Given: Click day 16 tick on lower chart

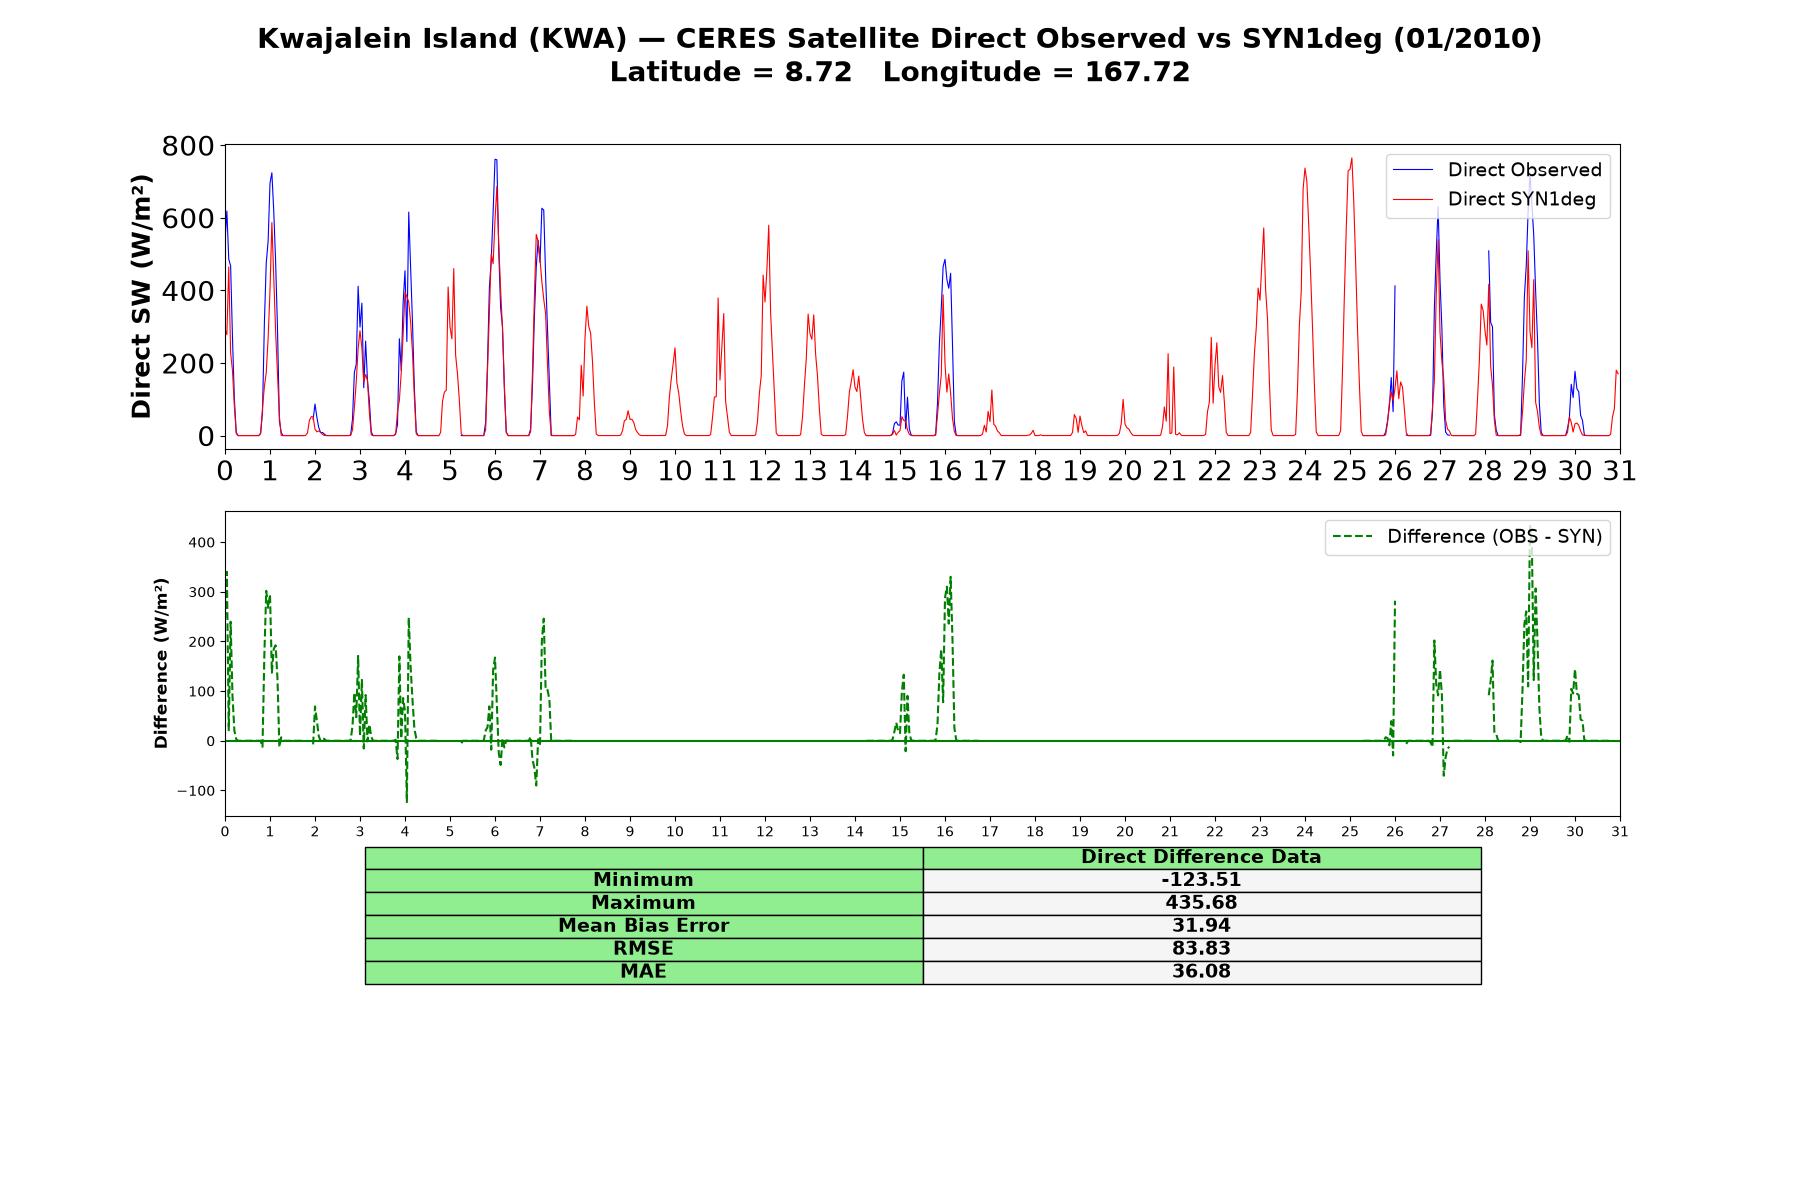Looking at the screenshot, I should 945,832.
